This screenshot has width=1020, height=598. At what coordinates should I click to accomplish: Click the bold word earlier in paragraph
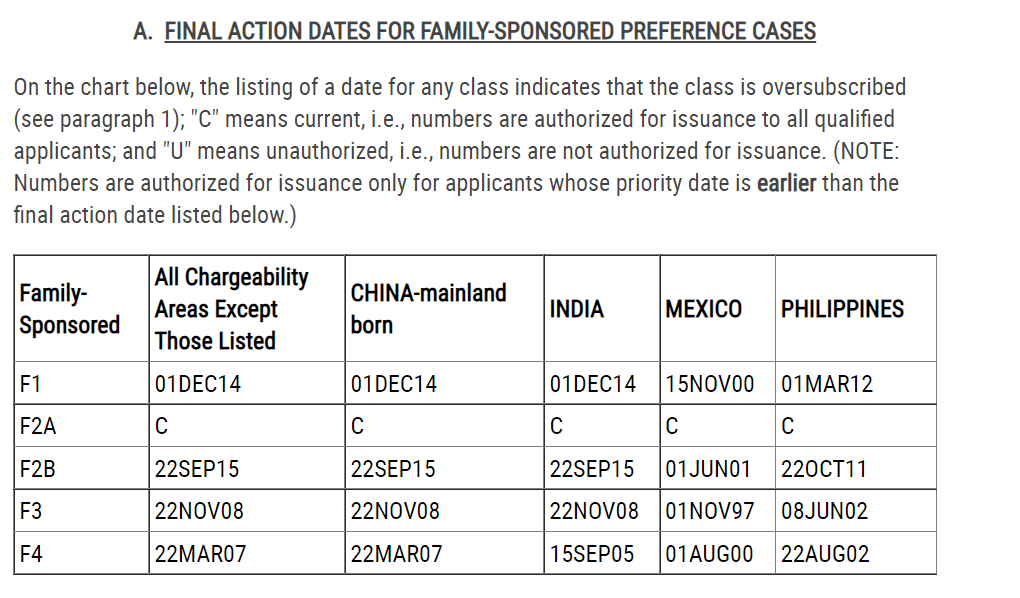[x=786, y=183]
